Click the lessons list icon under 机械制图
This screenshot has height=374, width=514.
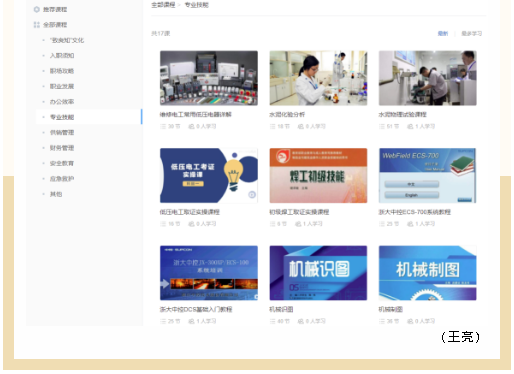[x=382, y=321]
